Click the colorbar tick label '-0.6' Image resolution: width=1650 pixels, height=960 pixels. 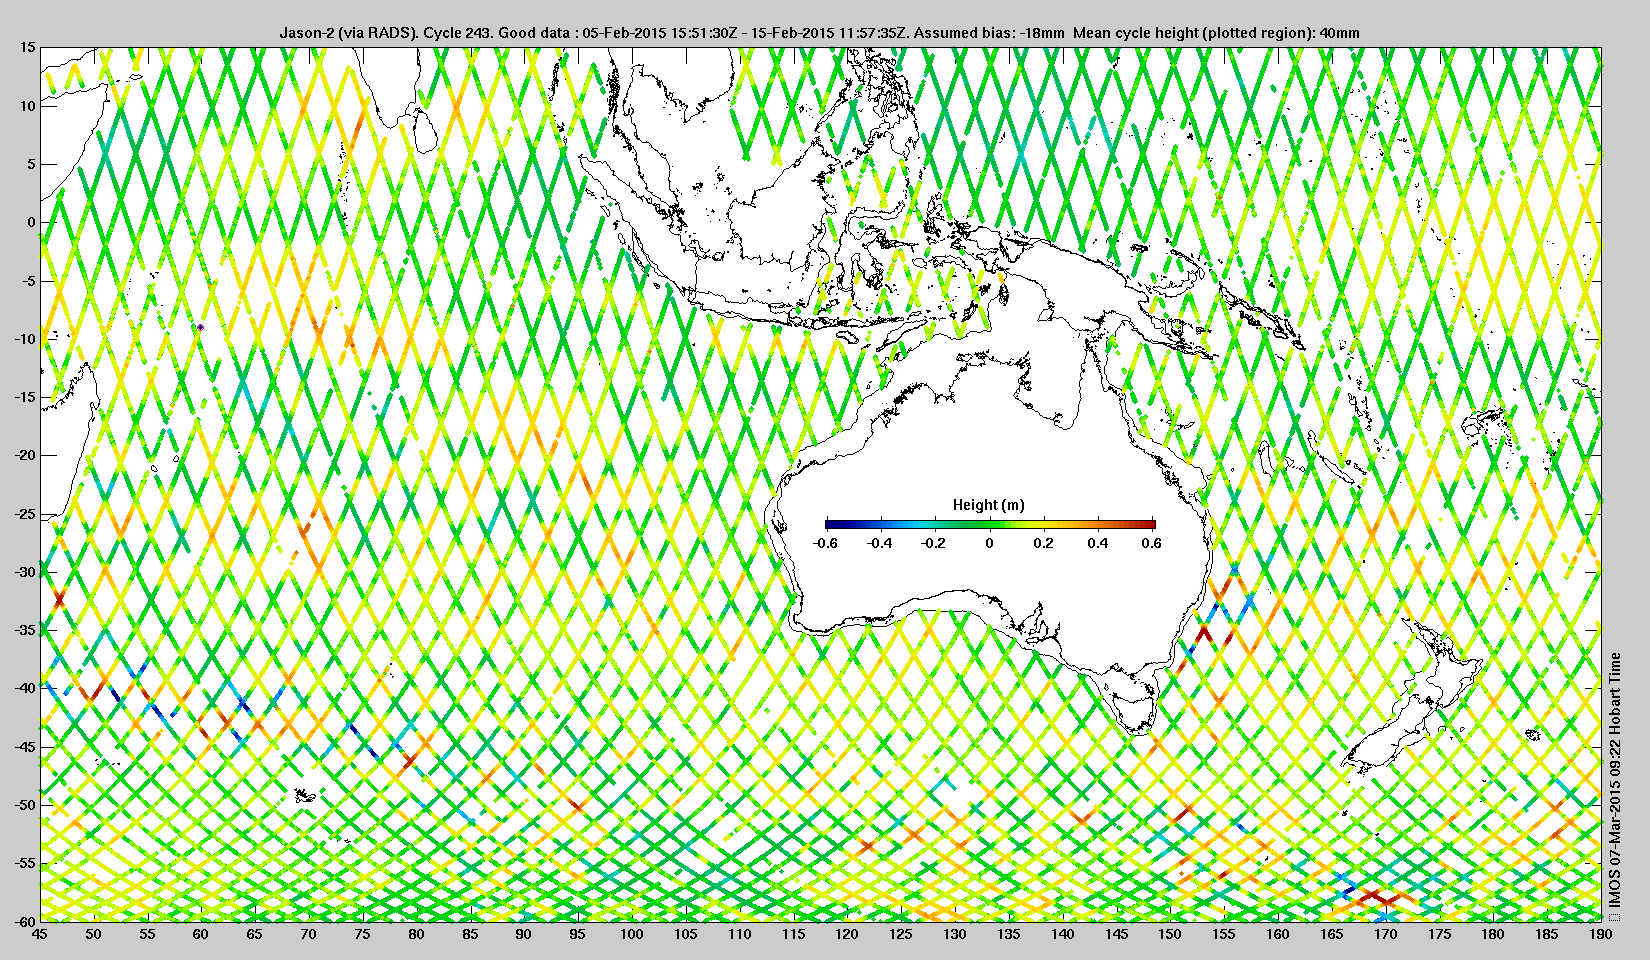click(x=825, y=544)
